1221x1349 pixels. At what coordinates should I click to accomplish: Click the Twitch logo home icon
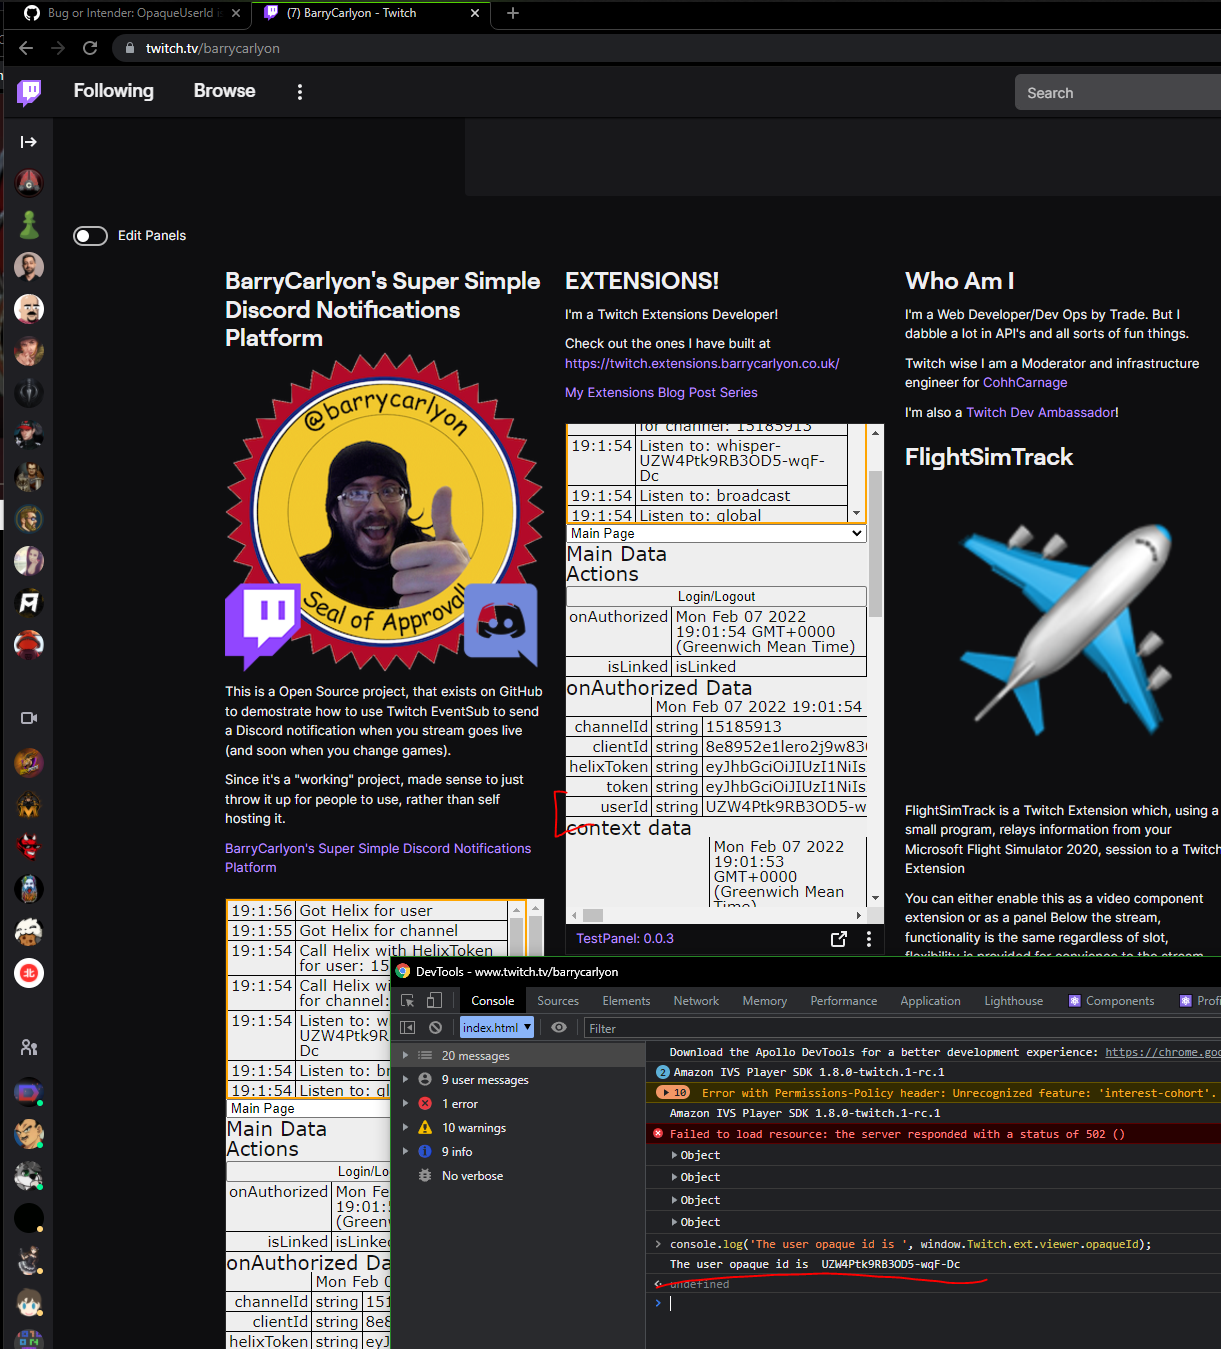(29, 92)
